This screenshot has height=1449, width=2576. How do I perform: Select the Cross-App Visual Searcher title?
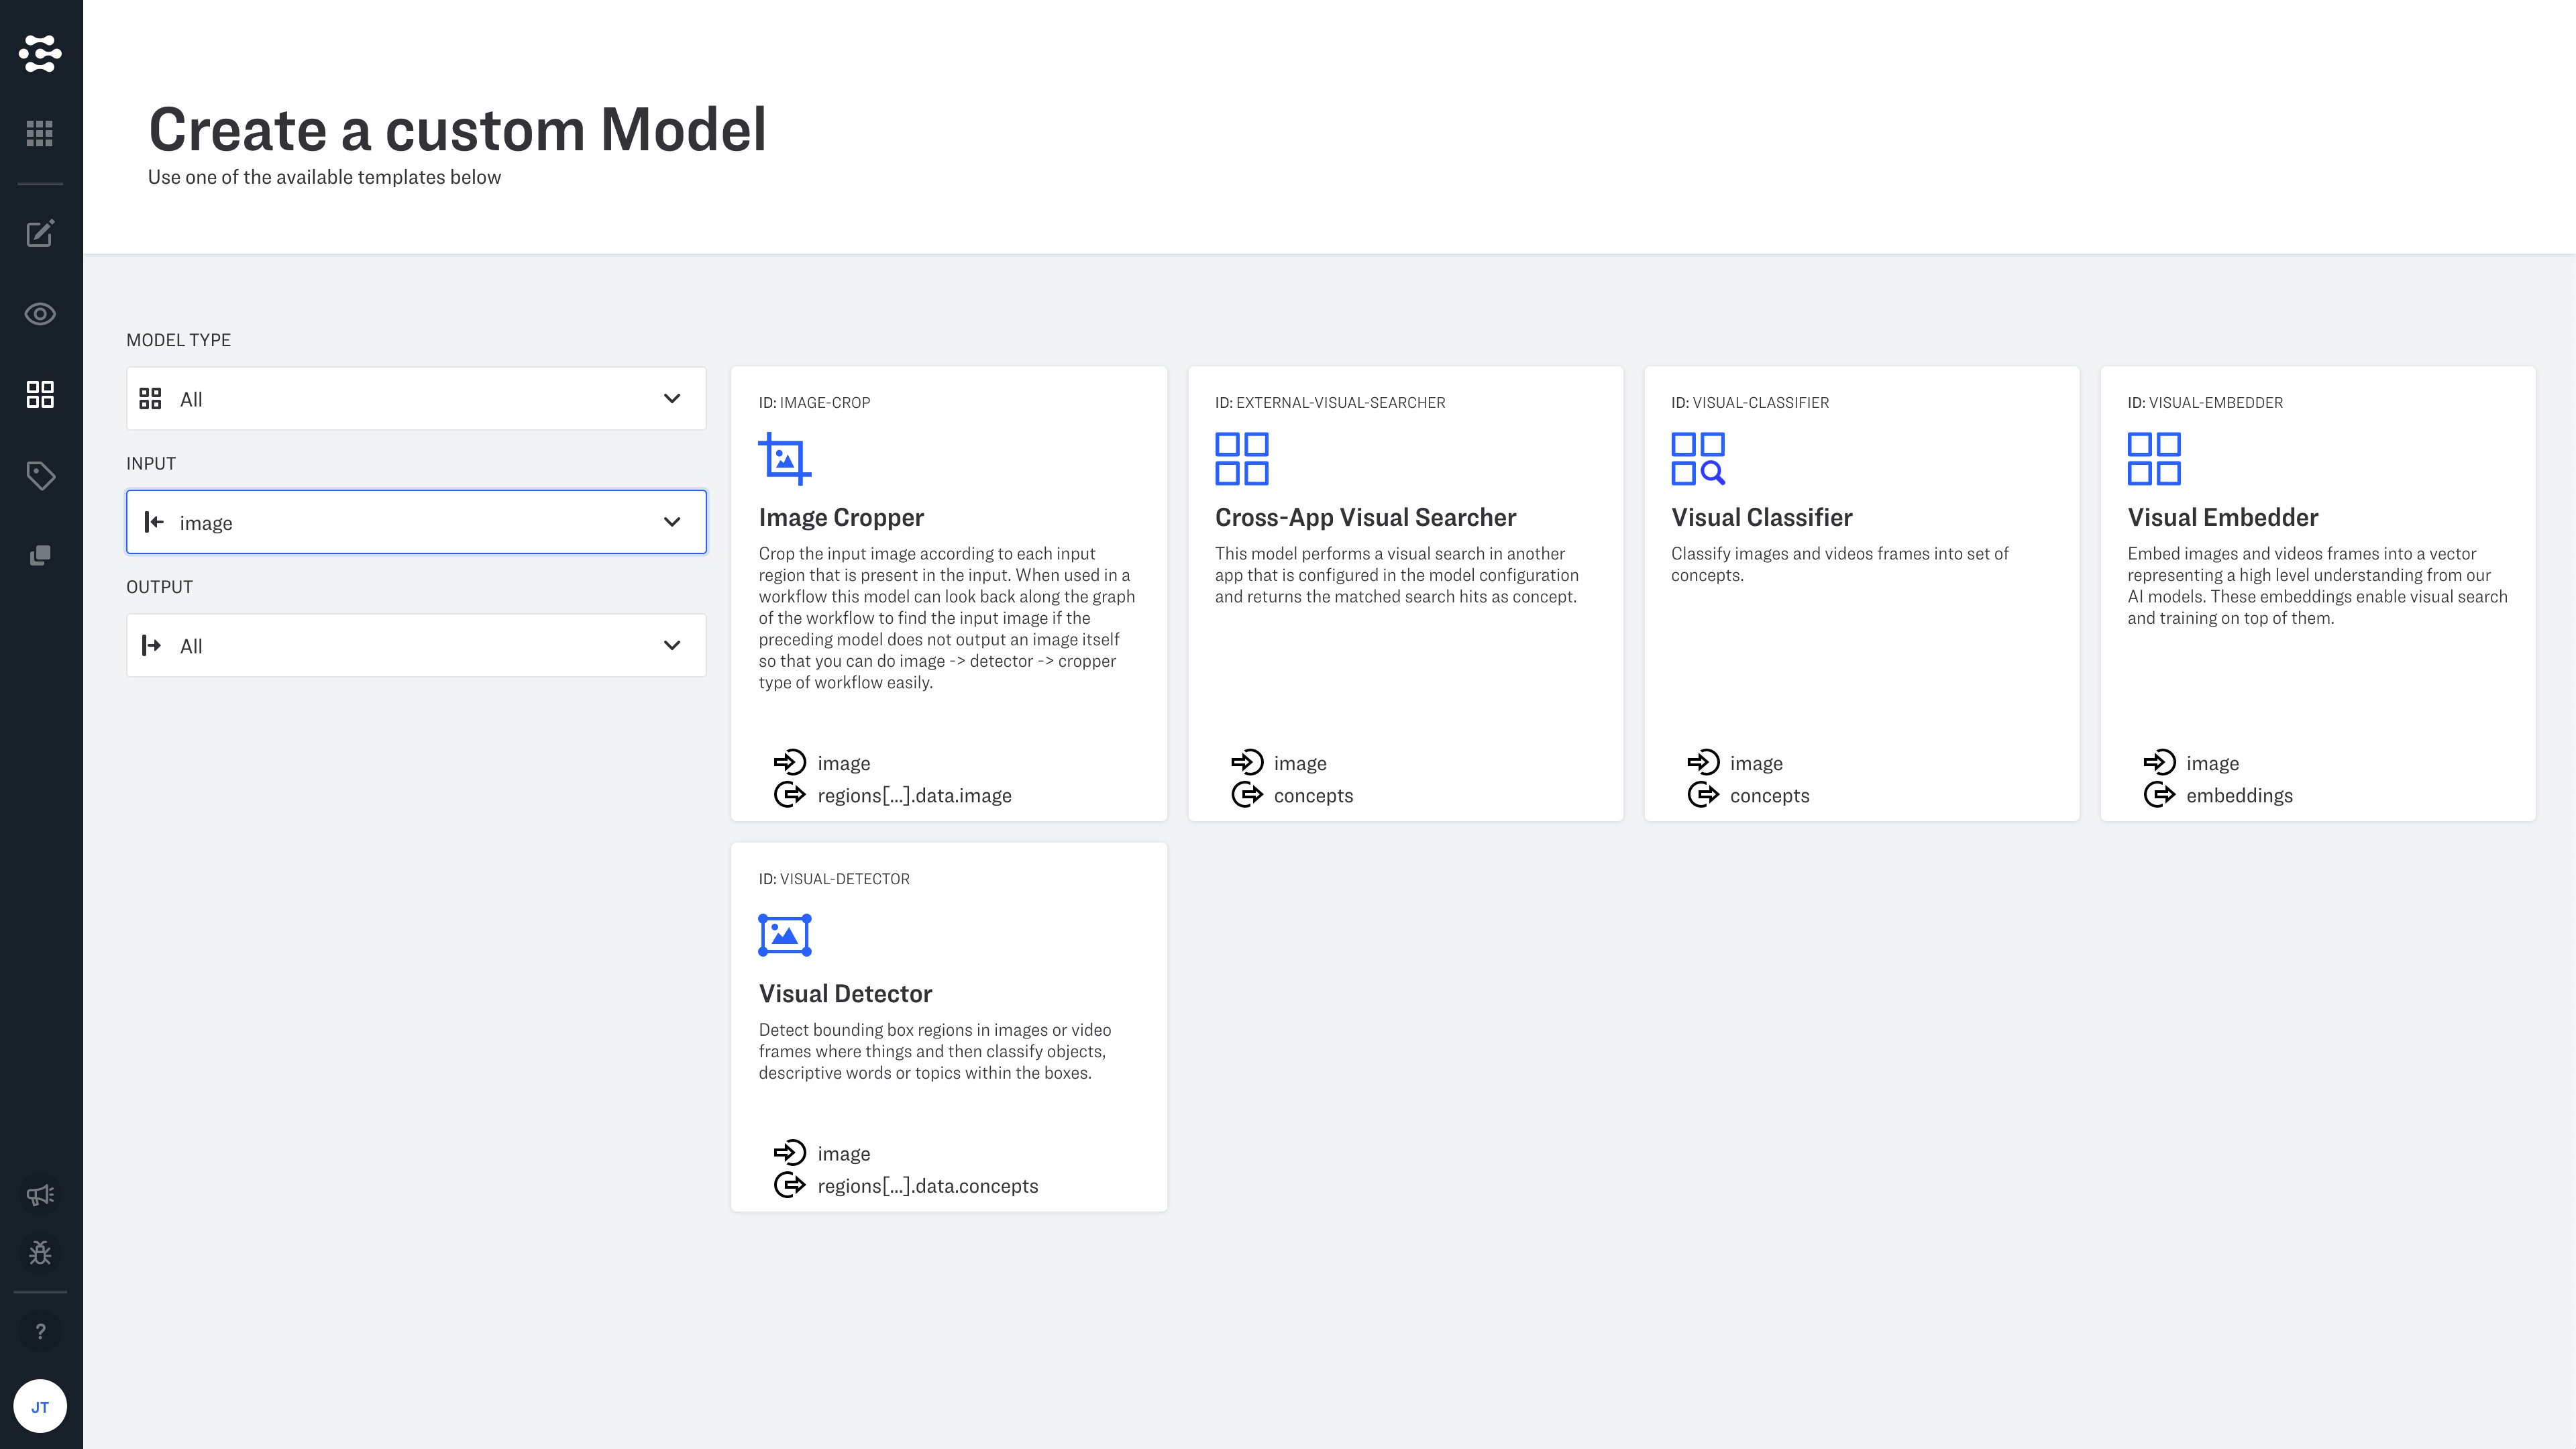point(1365,517)
